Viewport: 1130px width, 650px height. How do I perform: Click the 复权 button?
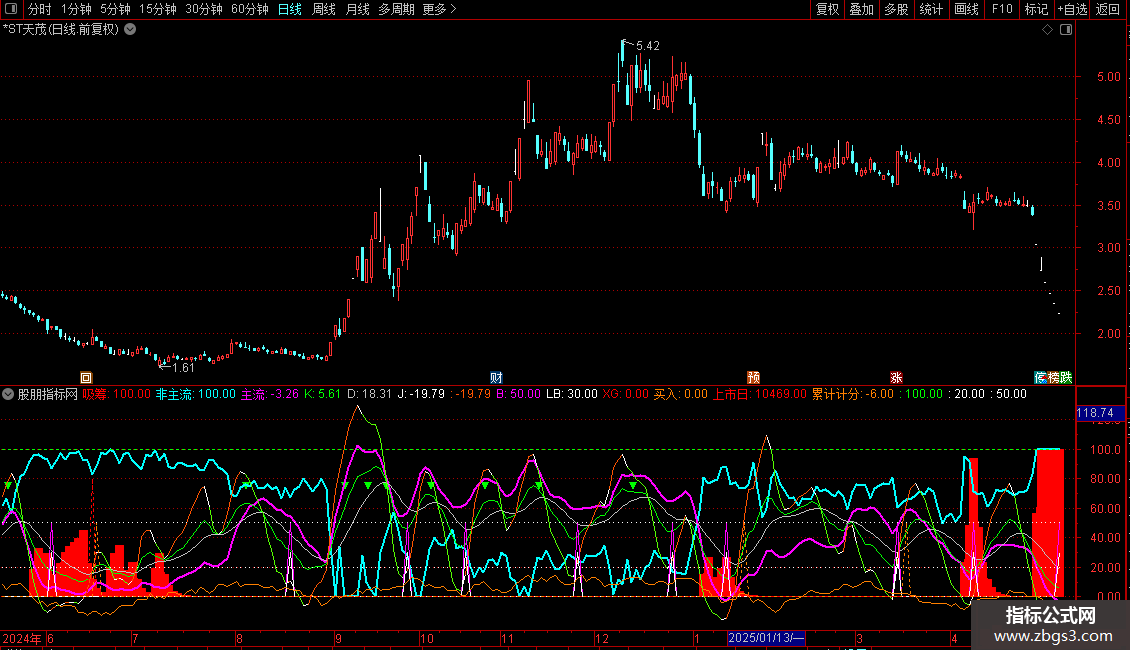coord(827,9)
